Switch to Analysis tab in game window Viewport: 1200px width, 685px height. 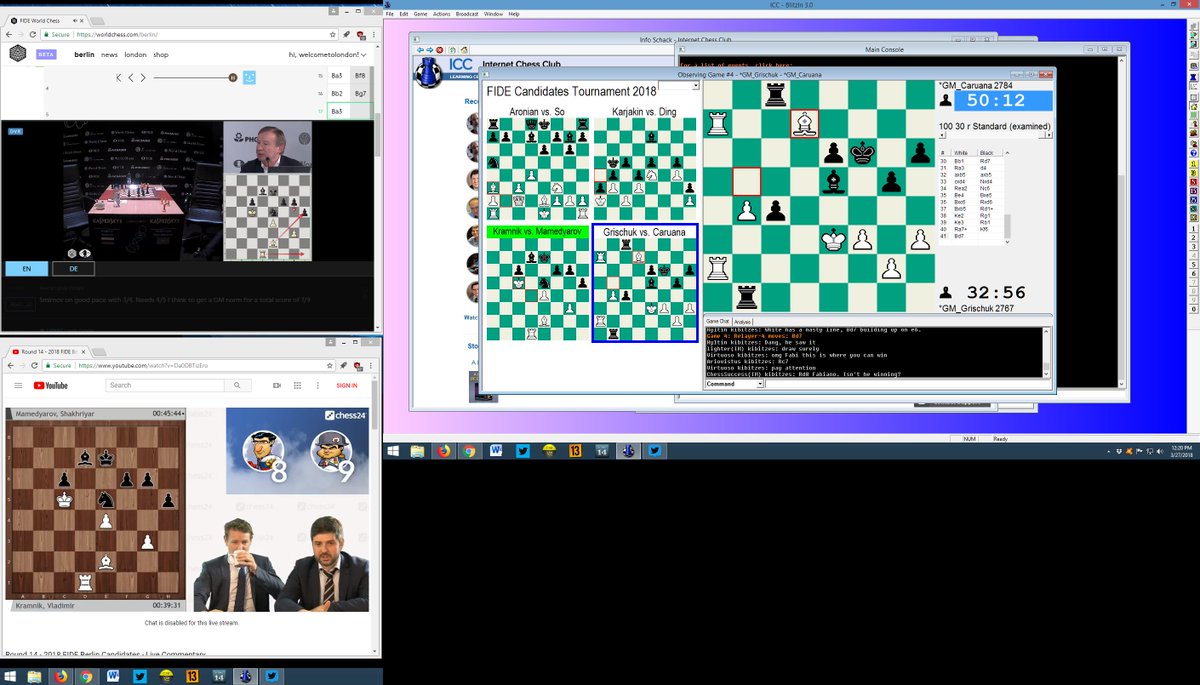click(742, 321)
